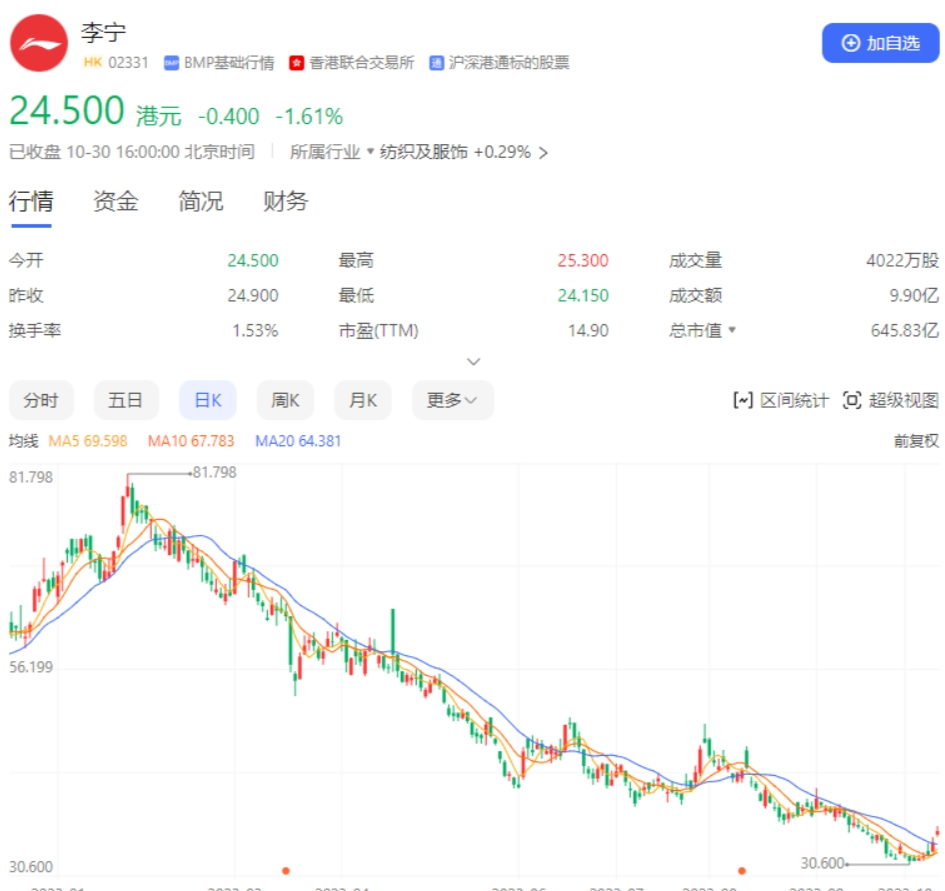Viewport: 945px width, 891px height.
Task: Click the -0.400 price change value
Action: pyautogui.click(x=228, y=116)
